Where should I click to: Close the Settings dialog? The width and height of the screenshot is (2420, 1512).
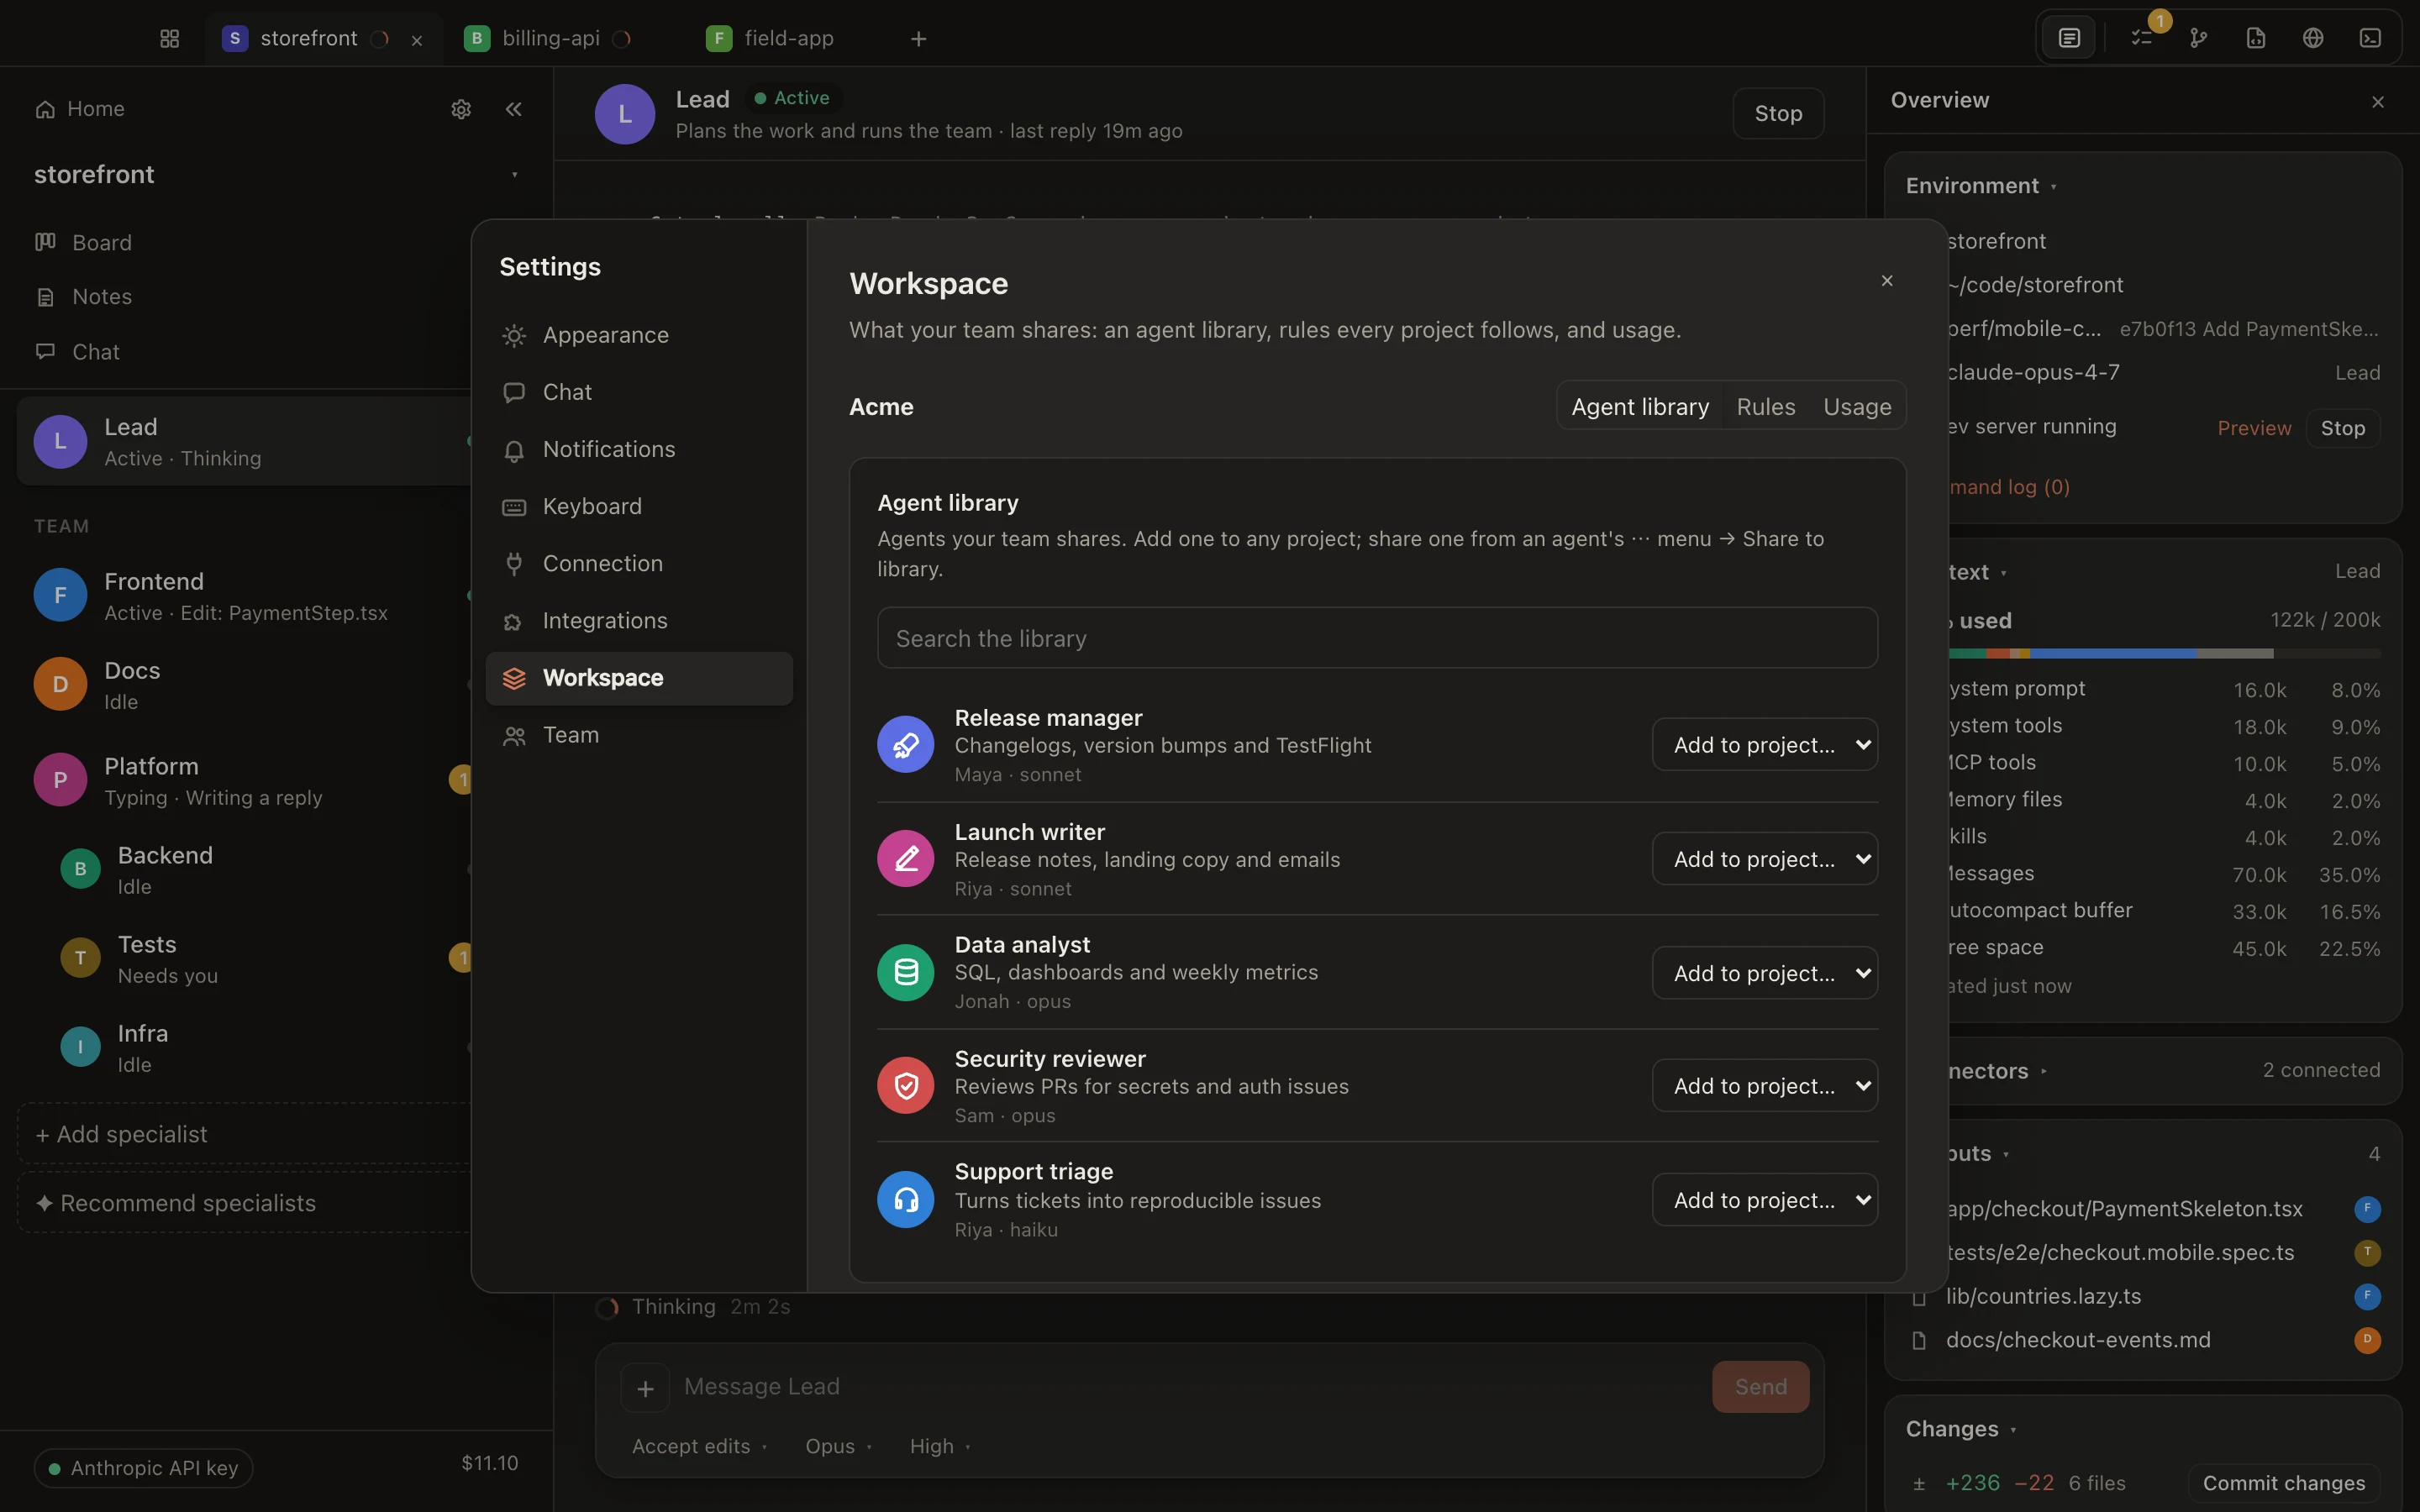1887,281
